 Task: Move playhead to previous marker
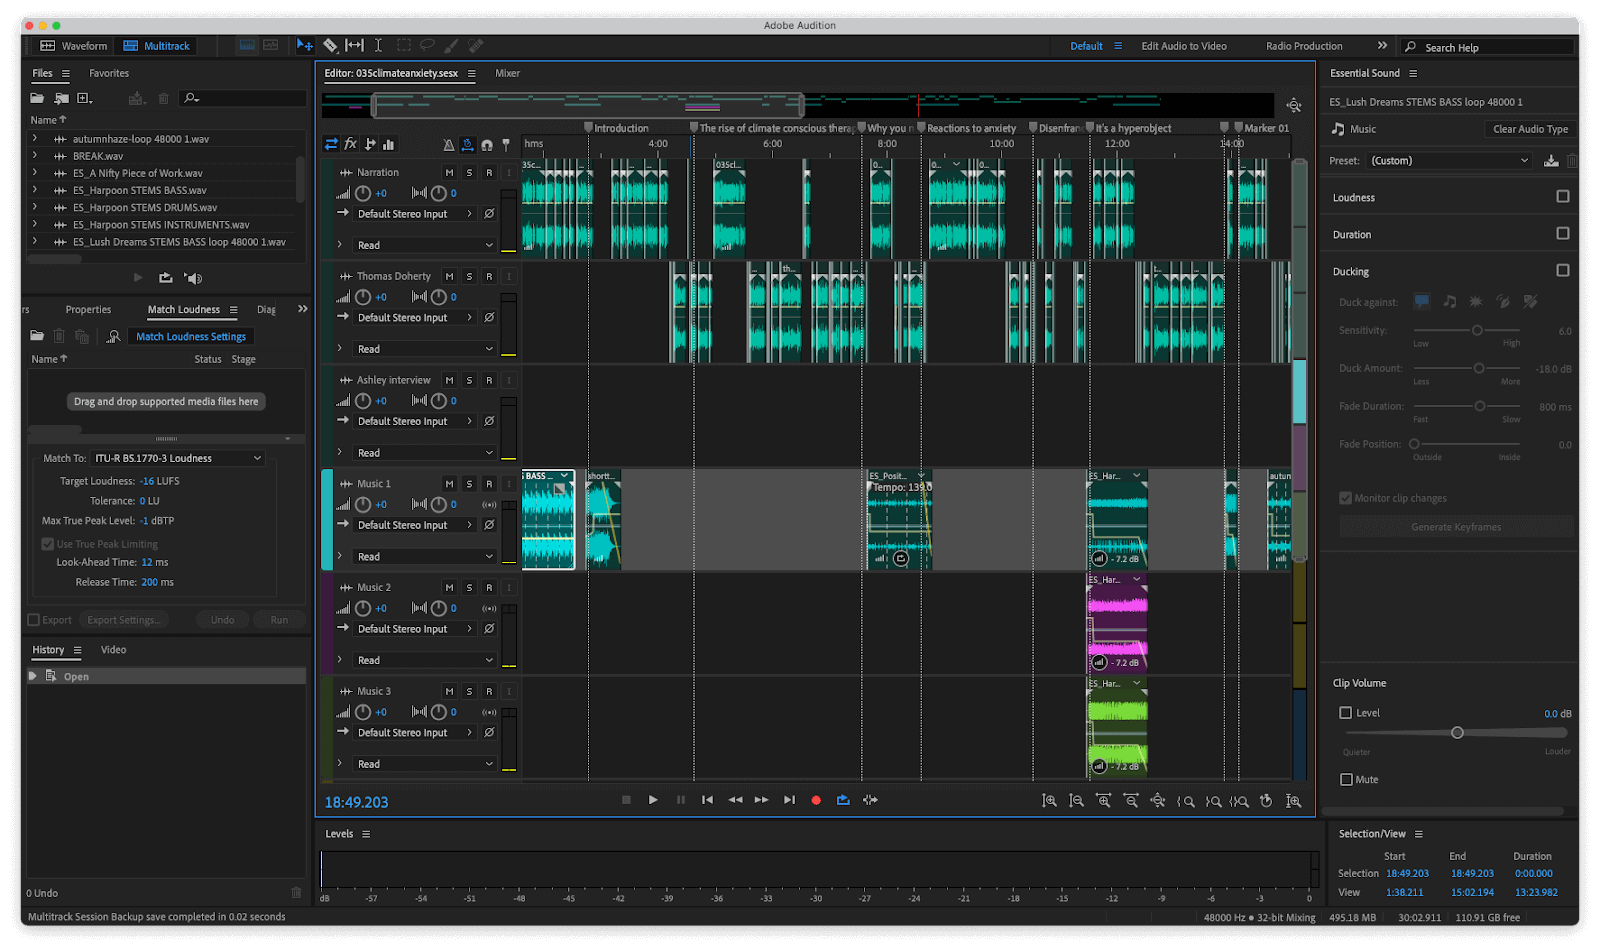coord(708,800)
